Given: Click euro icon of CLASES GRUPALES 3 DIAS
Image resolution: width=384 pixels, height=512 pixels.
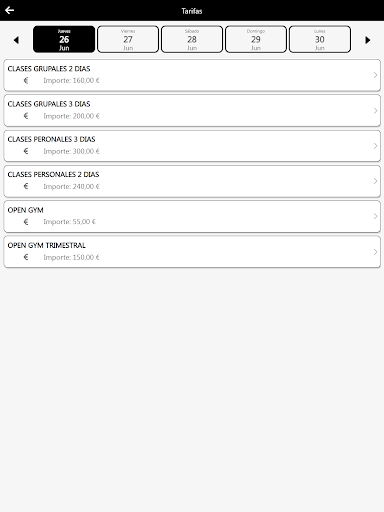Looking at the screenshot, I should pos(26,116).
